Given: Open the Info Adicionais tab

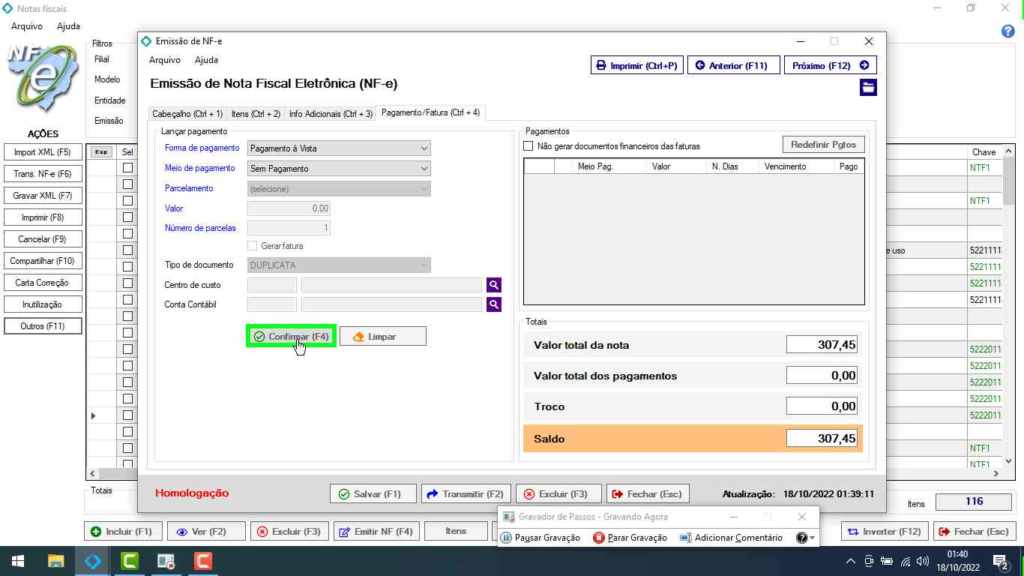Looking at the screenshot, I should tap(330, 114).
